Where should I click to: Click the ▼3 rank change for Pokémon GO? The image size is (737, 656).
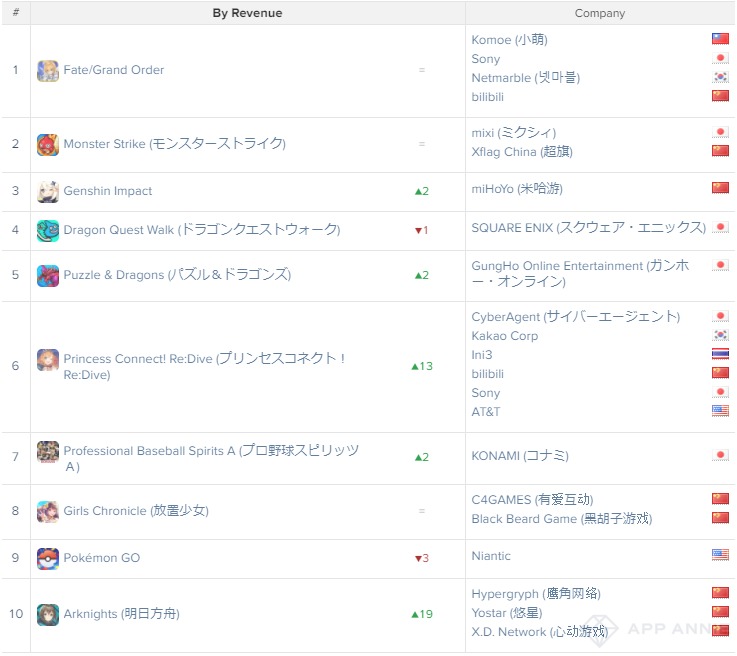point(422,558)
